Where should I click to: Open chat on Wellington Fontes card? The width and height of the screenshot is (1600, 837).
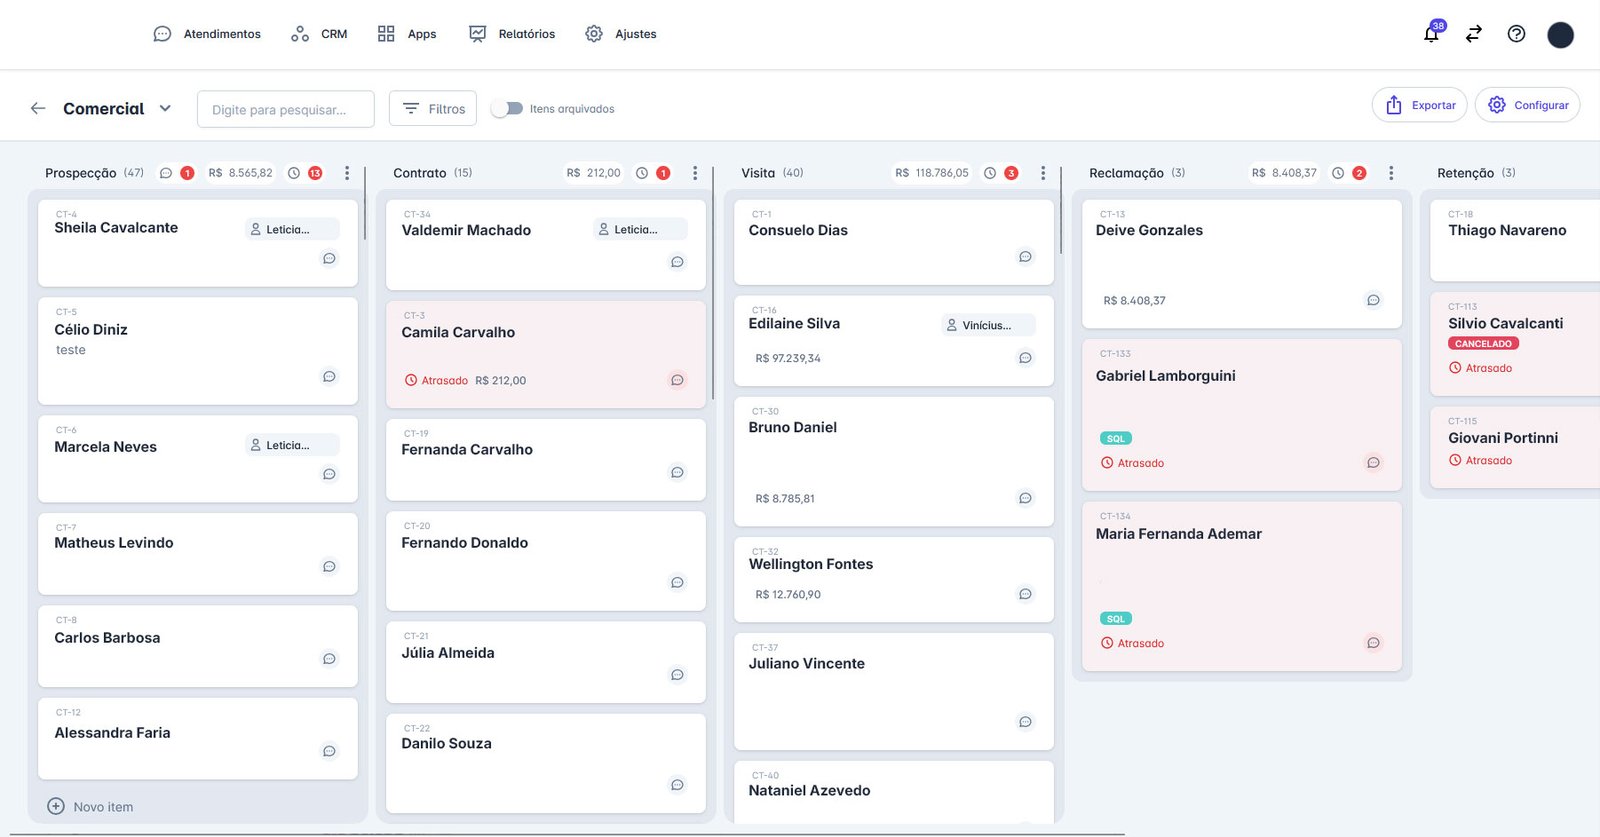tap(1025, 594)
